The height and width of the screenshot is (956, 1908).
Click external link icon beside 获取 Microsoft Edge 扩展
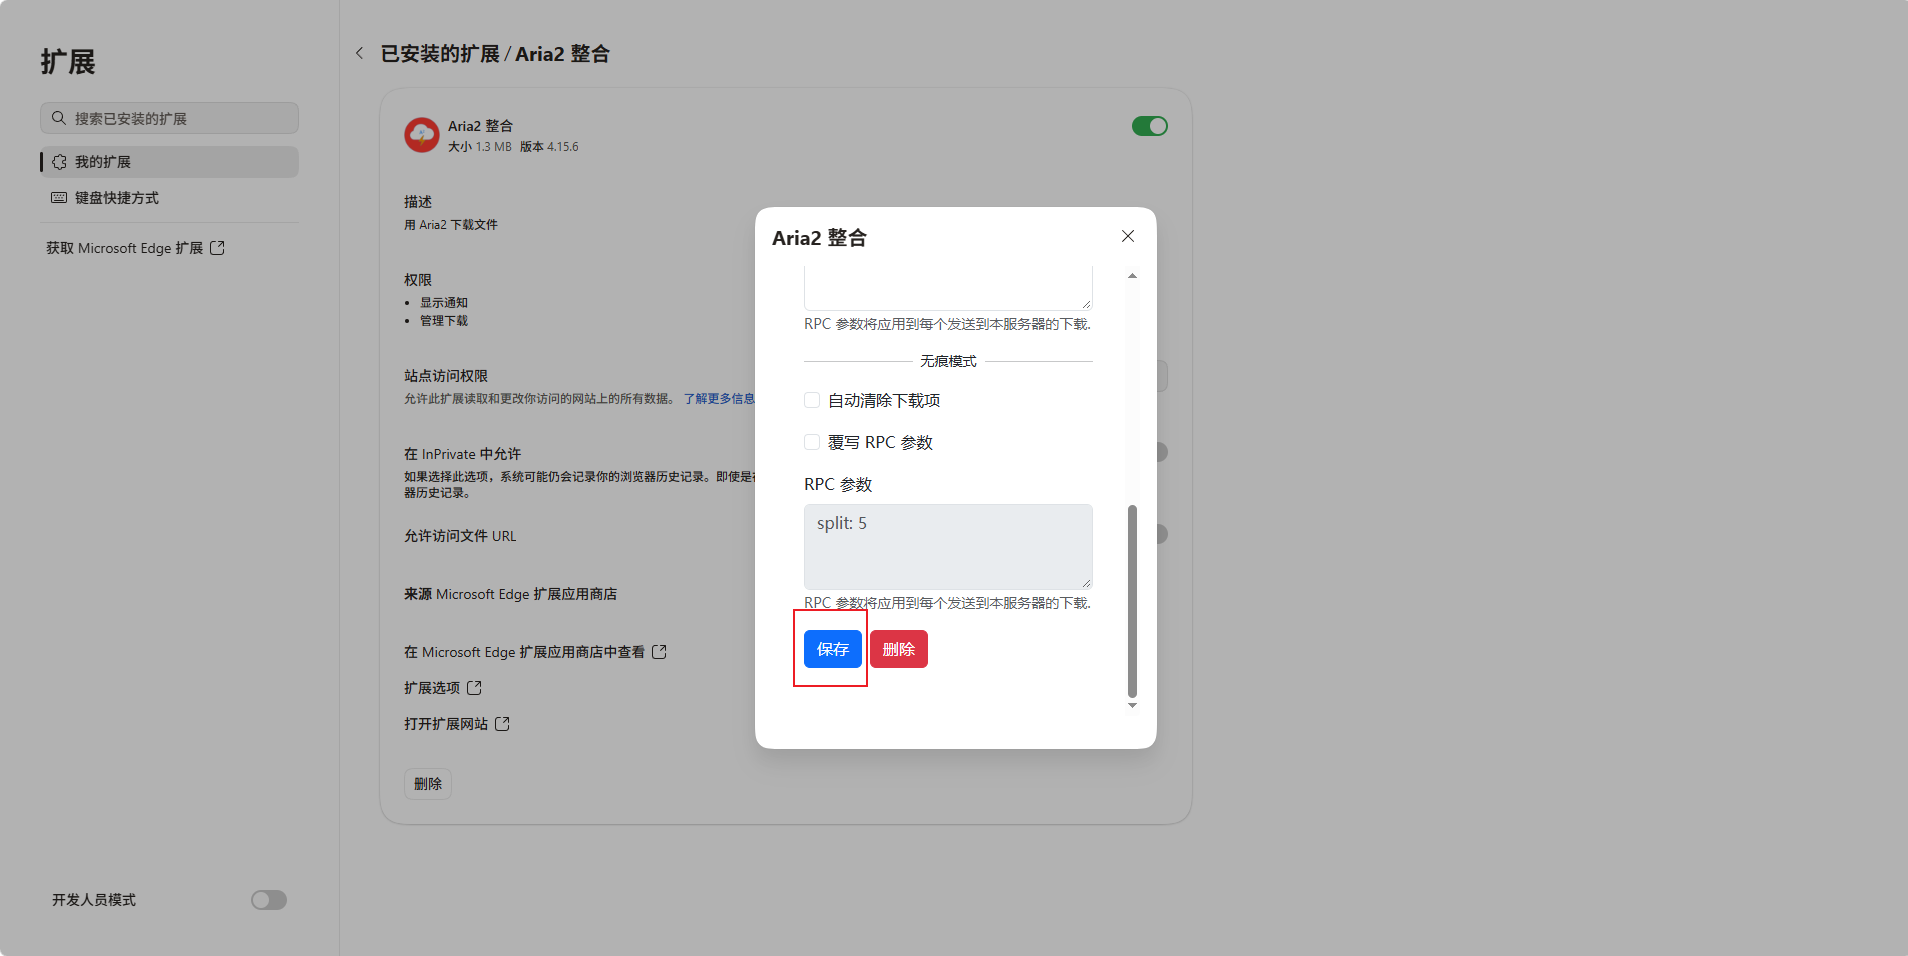[x=217, y=248]
